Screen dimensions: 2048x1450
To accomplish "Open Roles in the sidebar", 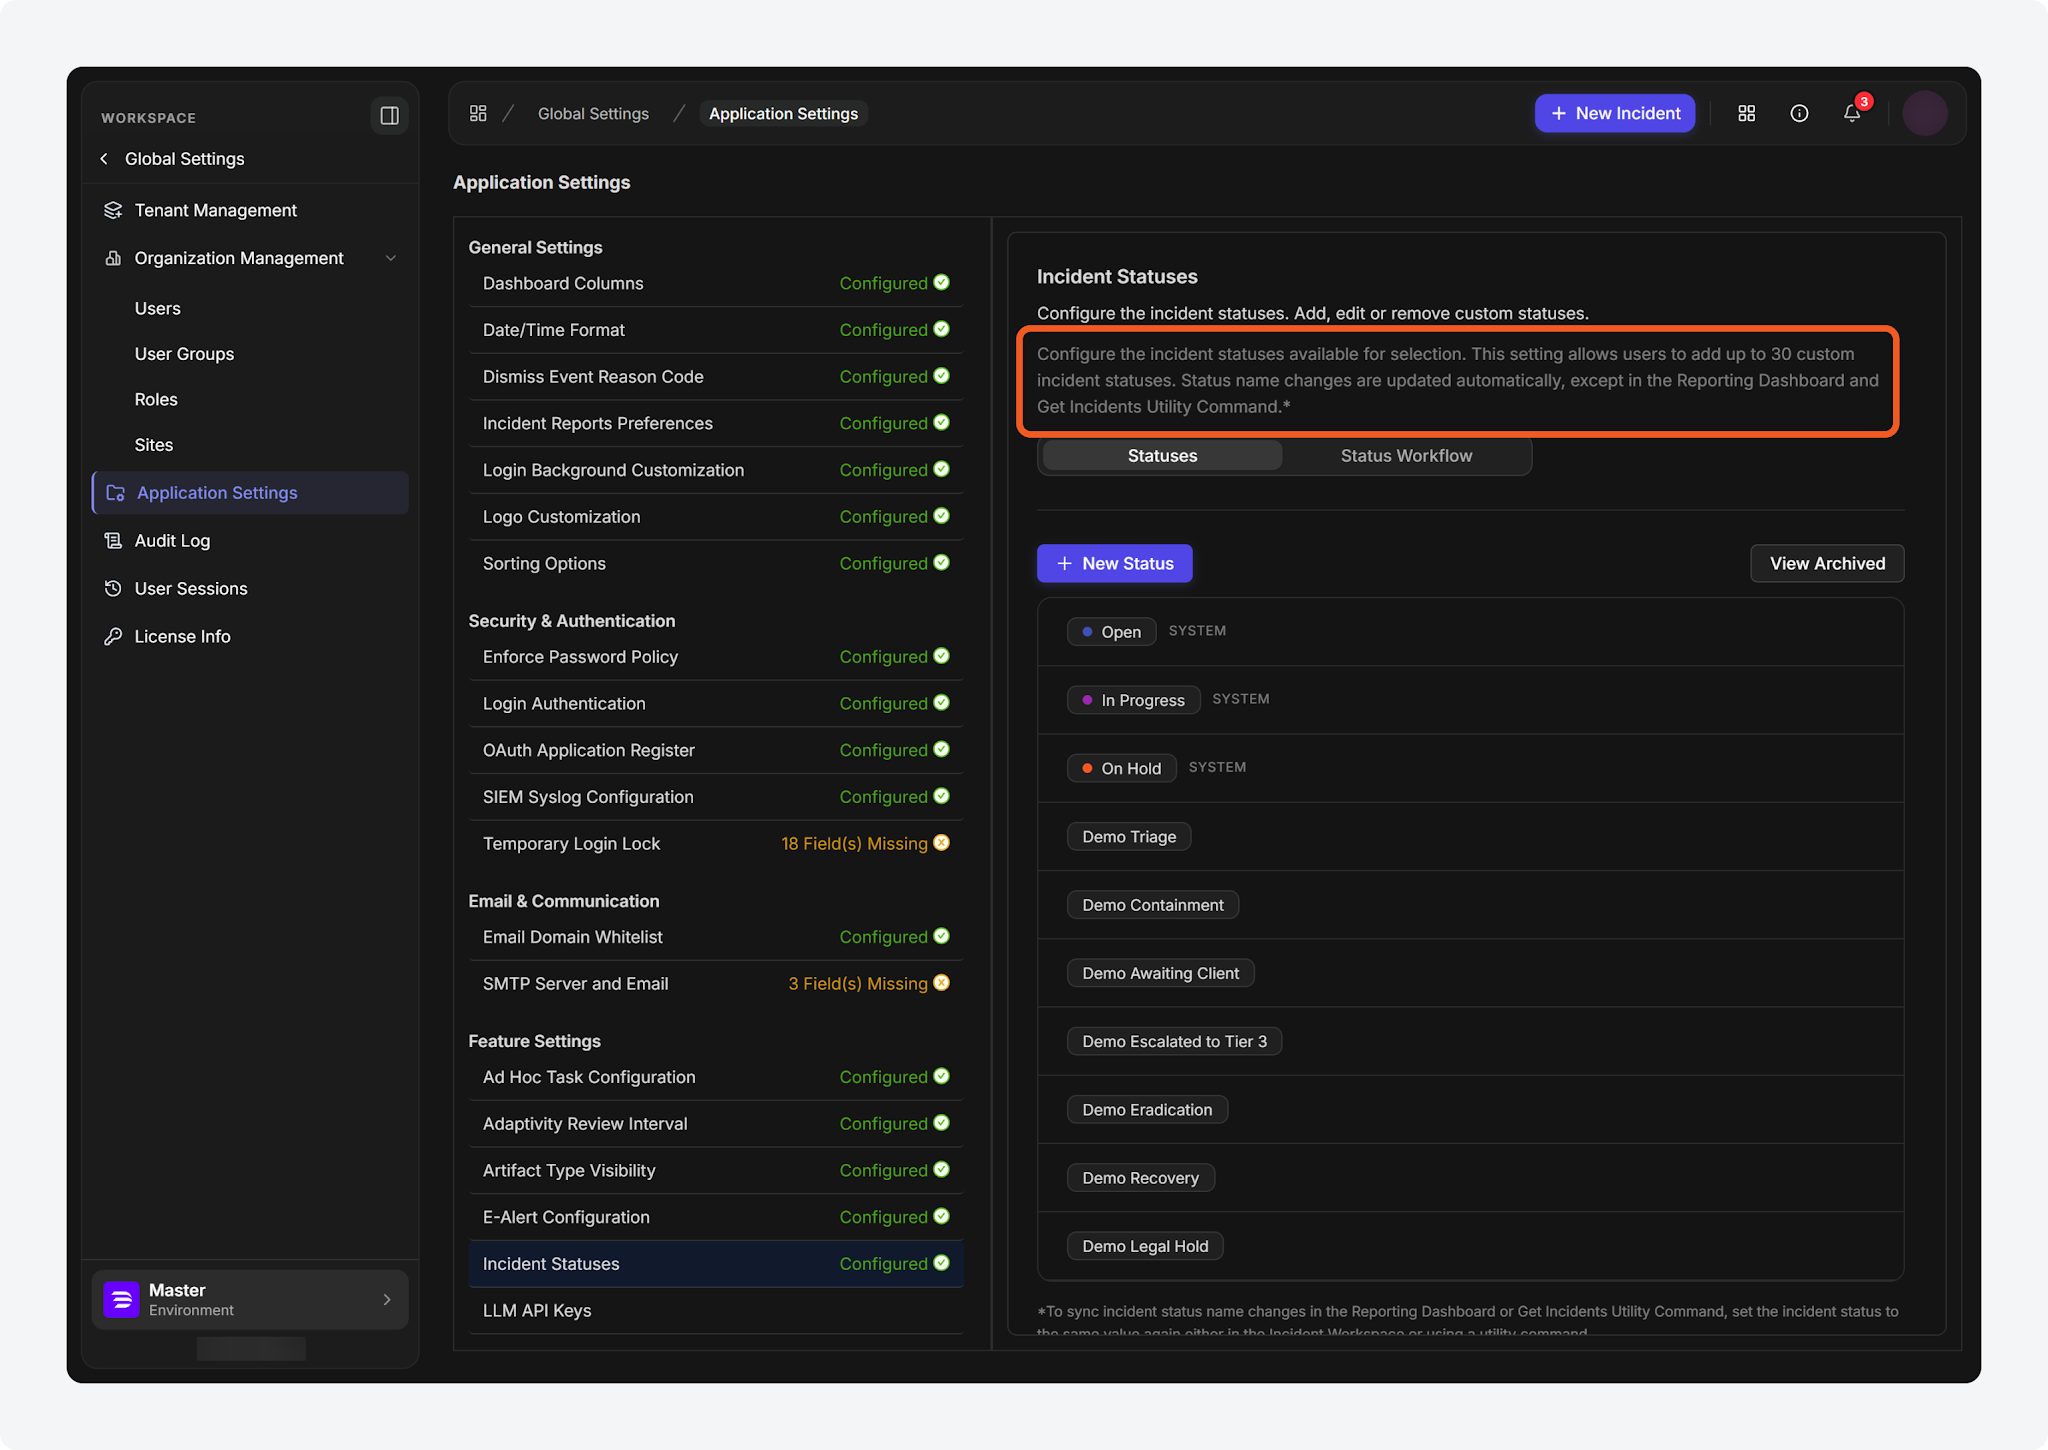I will point(156,400).
